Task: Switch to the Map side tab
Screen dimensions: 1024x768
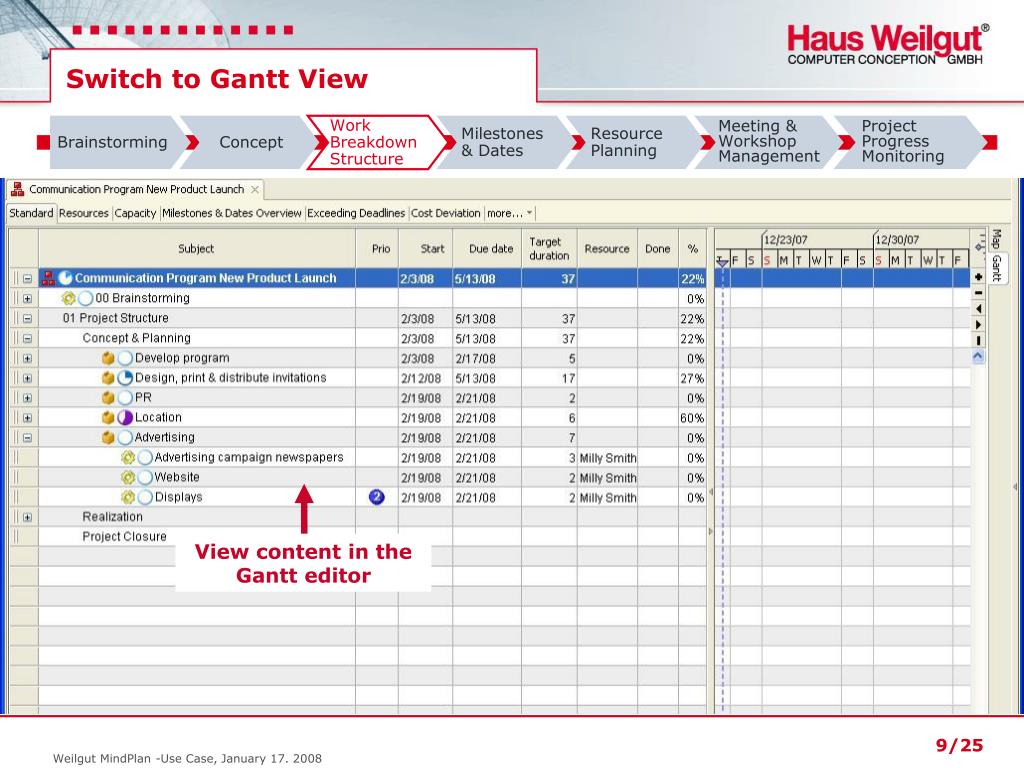Action: [x=997, y=239]
